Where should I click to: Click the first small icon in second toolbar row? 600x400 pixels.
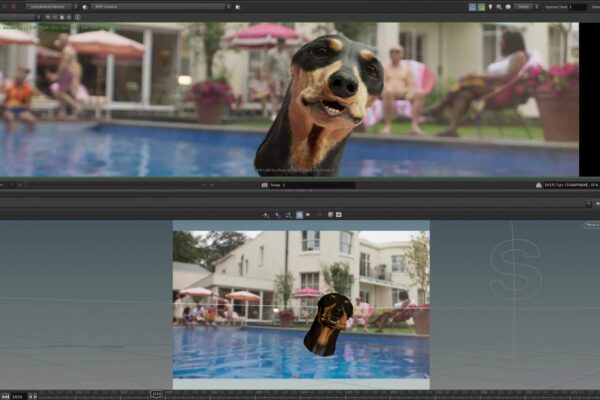(x=48, y=17)
